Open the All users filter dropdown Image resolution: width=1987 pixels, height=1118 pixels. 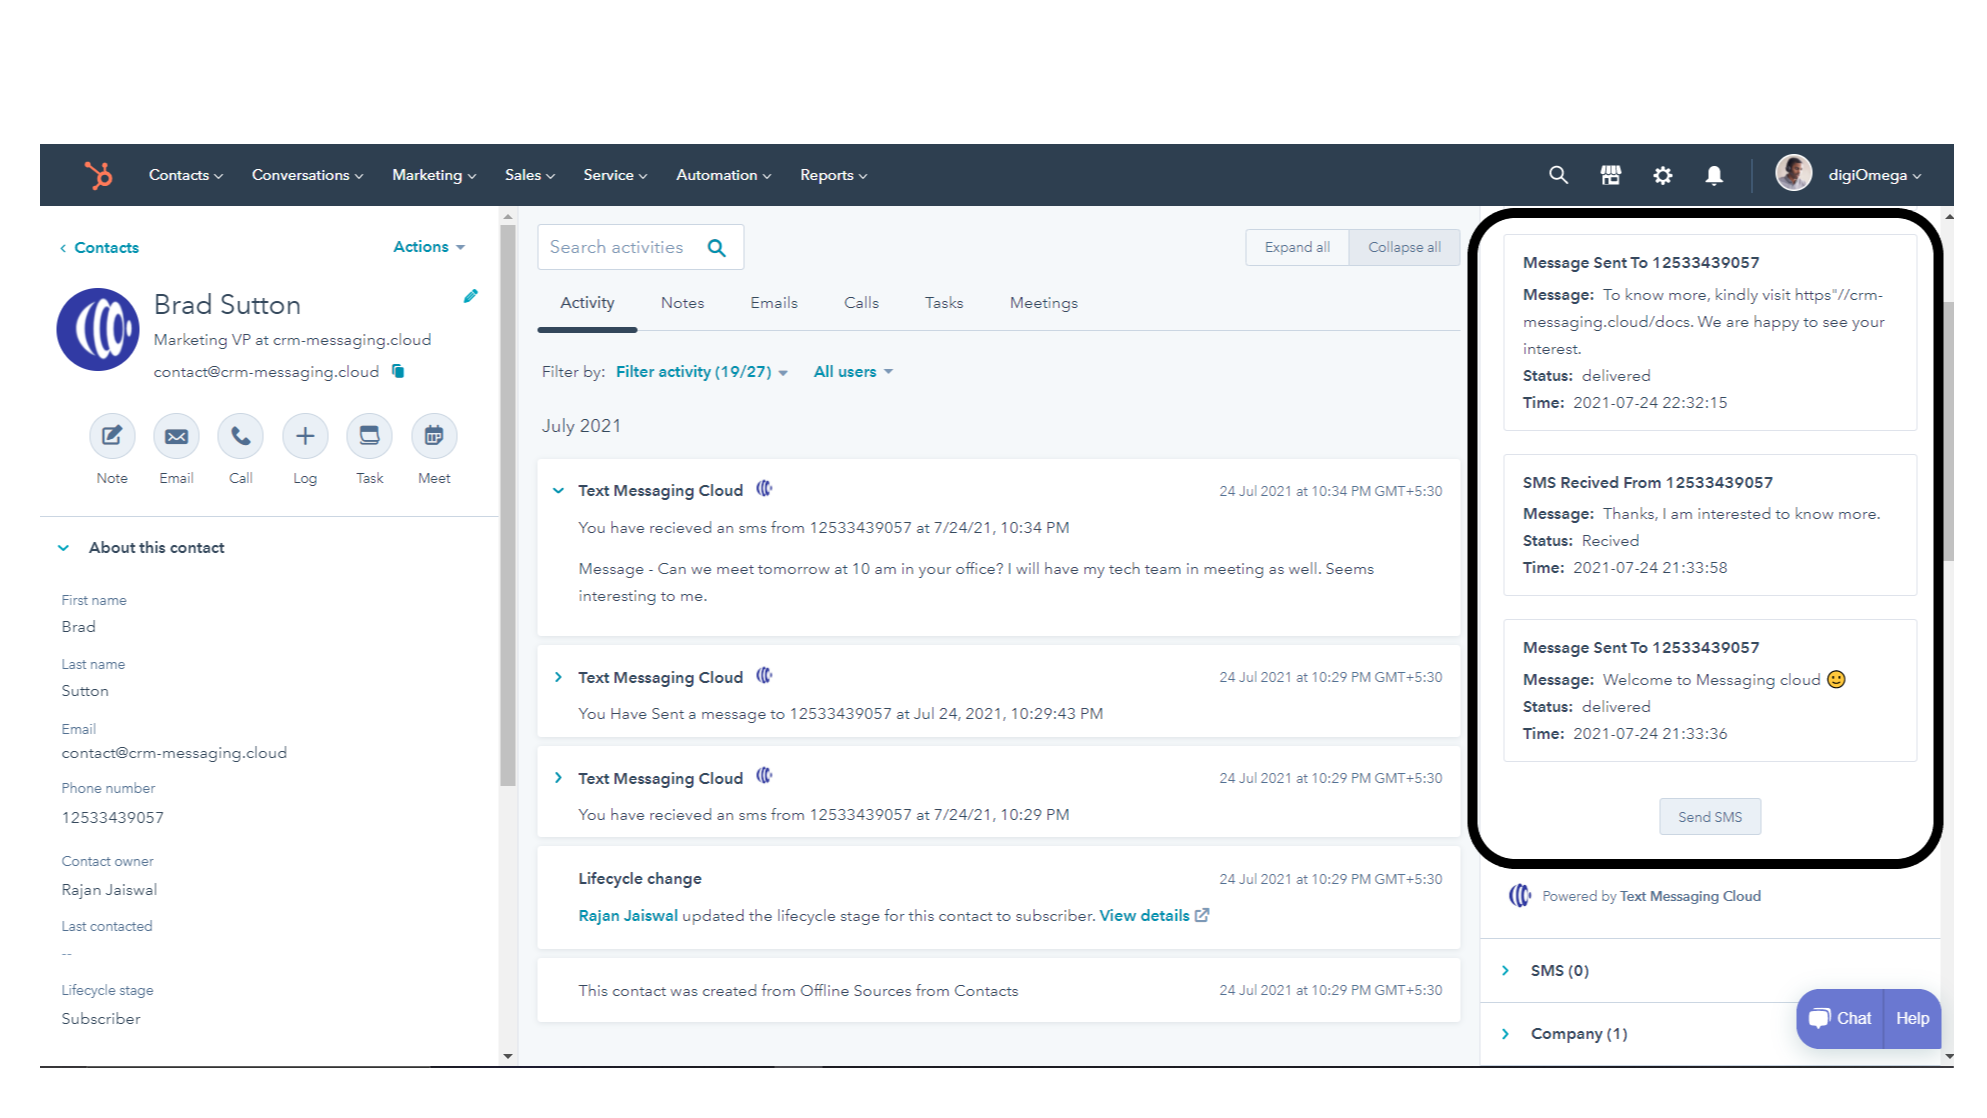click(x=853, y=372)
